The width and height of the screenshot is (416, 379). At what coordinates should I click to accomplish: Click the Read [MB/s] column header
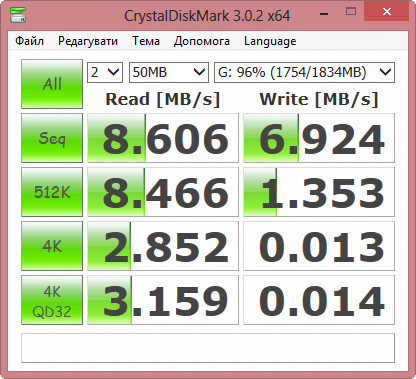click(x=163, y=99)
